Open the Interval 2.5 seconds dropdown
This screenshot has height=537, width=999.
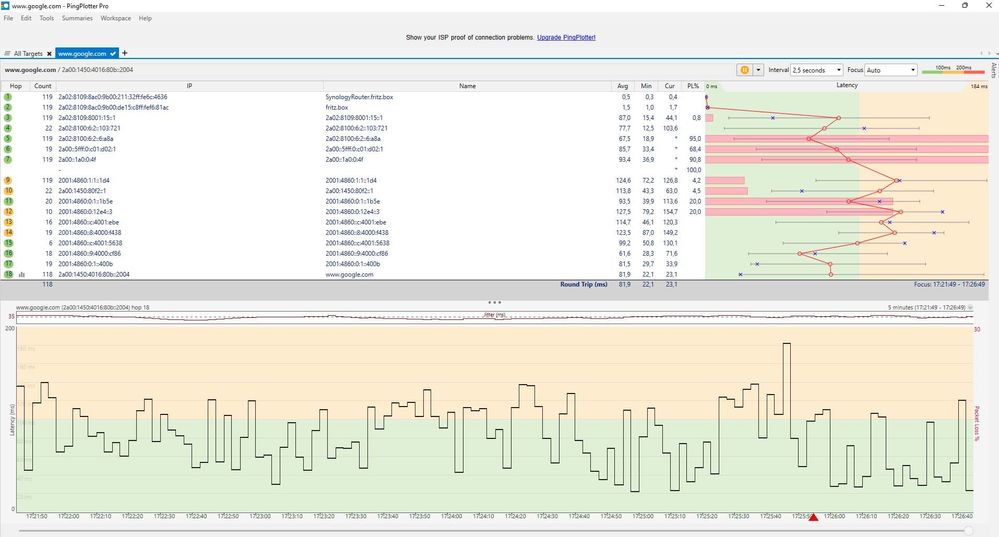817,70
